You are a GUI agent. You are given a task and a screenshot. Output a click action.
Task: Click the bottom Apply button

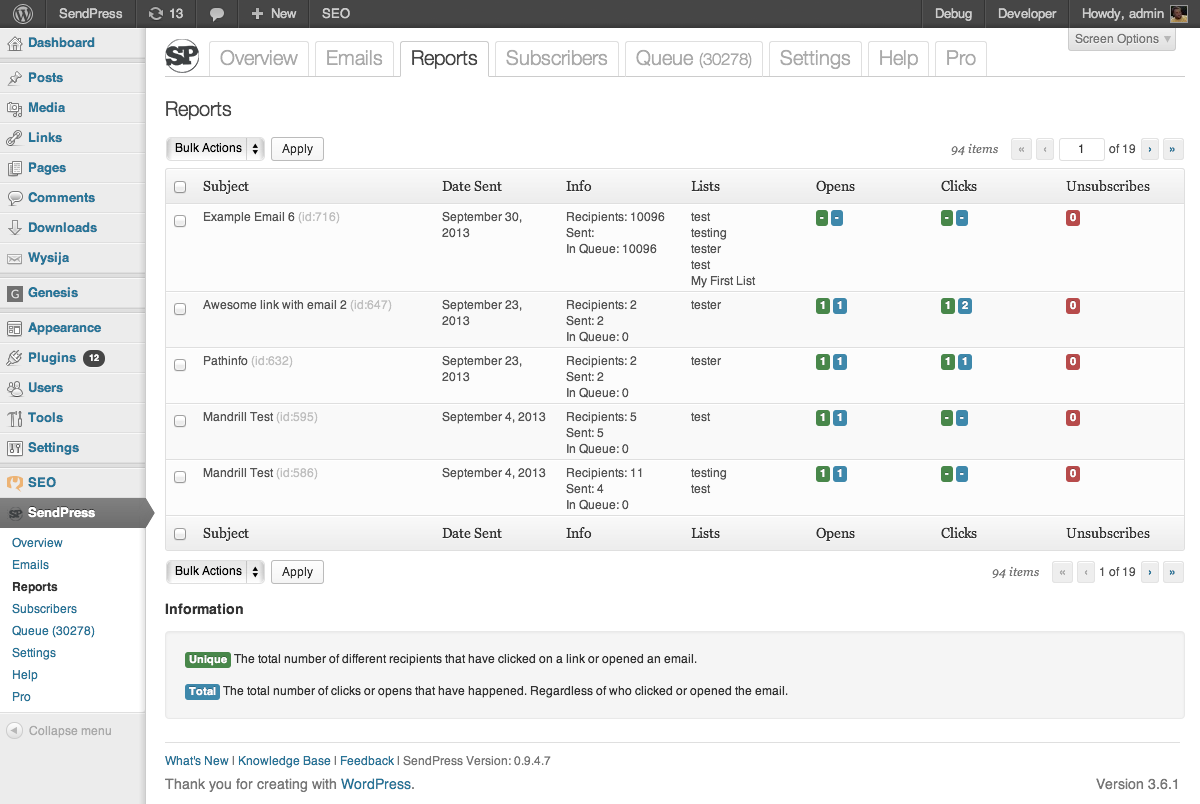click(297, 572)
